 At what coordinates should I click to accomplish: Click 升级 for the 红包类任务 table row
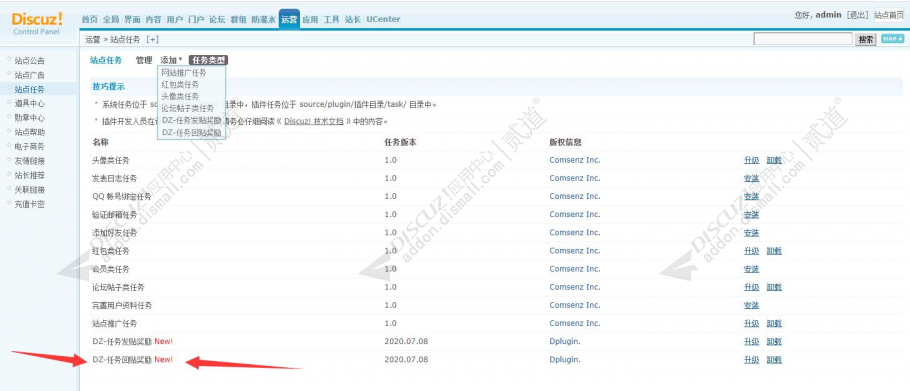click(x=752, y=251)
